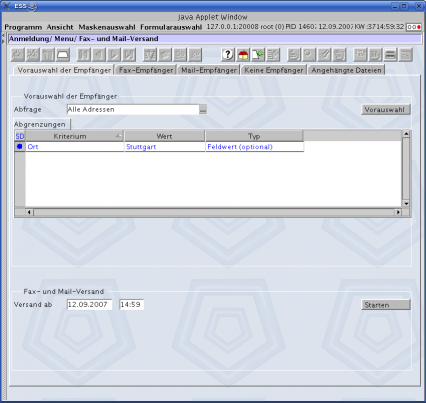Switch to the Angehängte Dateien tab

(x=346, y=70)
